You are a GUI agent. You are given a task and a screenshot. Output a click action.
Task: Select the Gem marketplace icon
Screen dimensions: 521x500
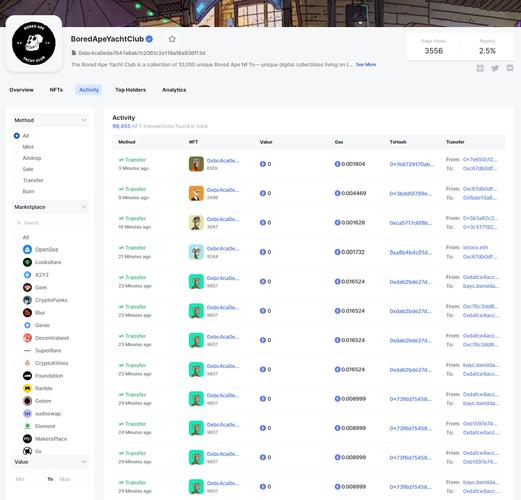coord(27,287)
